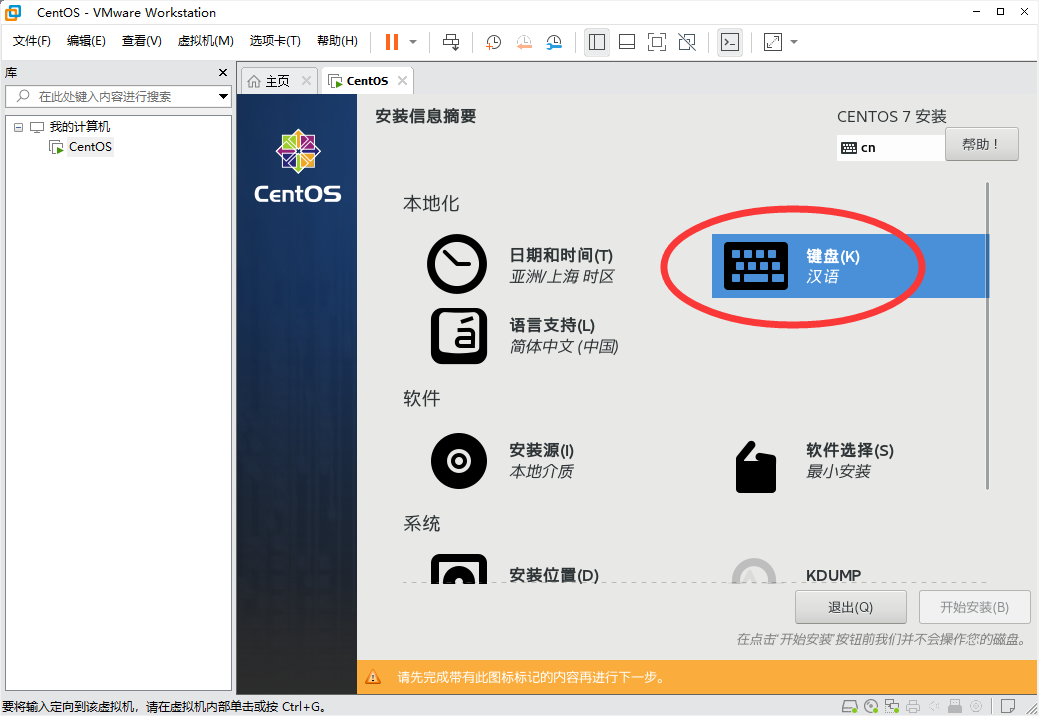Image resolution: width=1039 pixels, height=716 pixels.
Task: Open the snapshot manager wrench-clock icon
Action: pyautogui.click(x=554, y=42)
